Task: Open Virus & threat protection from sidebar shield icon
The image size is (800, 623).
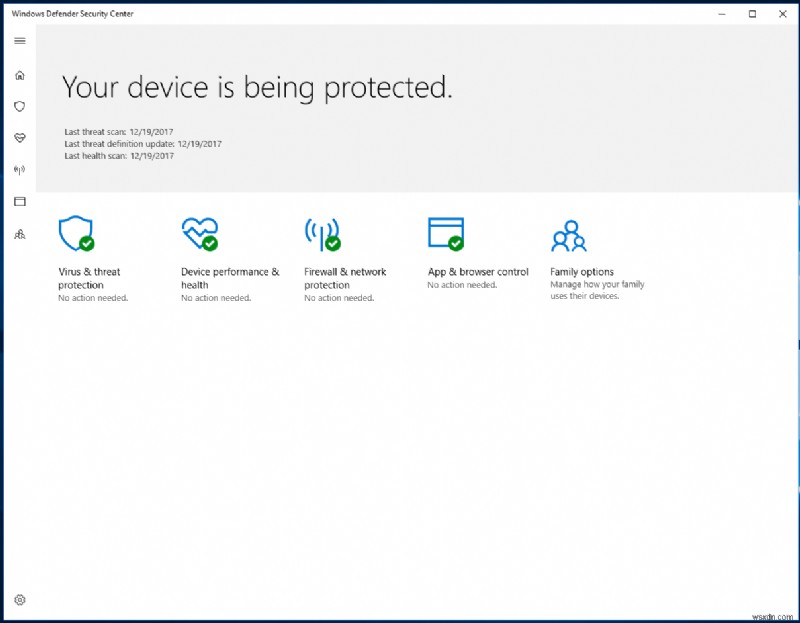Action: pyautogui.click(x=18, y=106)
